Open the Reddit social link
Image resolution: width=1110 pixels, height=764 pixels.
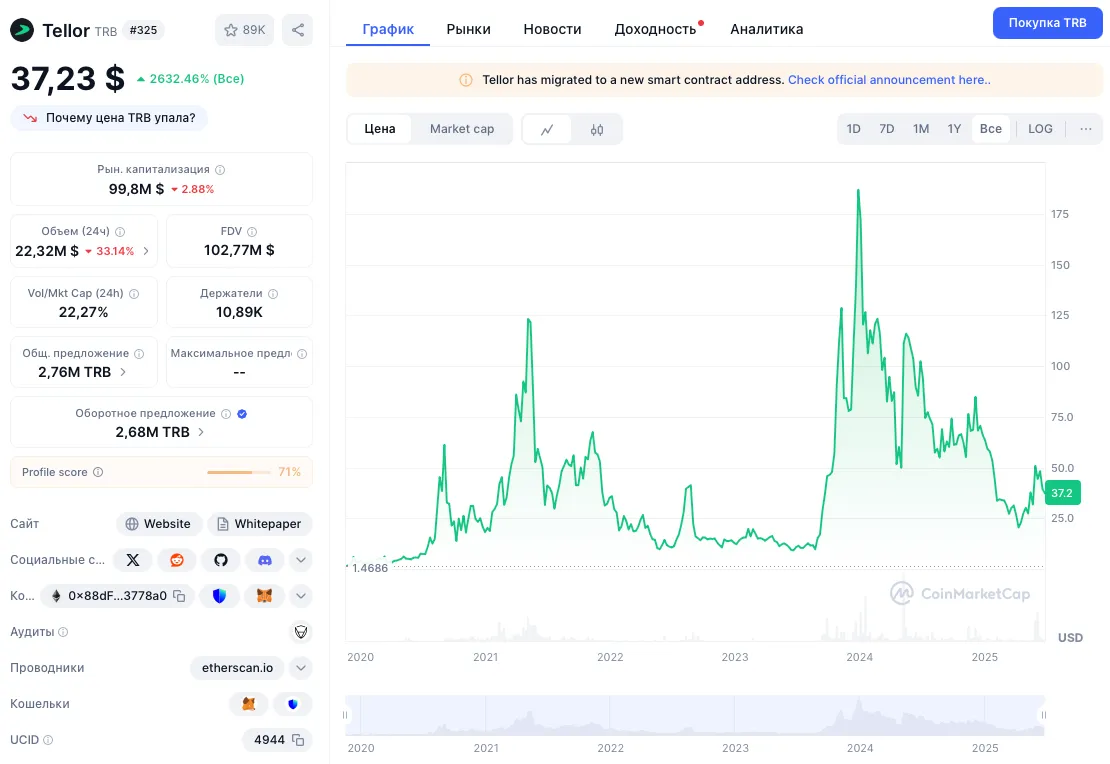(x=176, y=560)
